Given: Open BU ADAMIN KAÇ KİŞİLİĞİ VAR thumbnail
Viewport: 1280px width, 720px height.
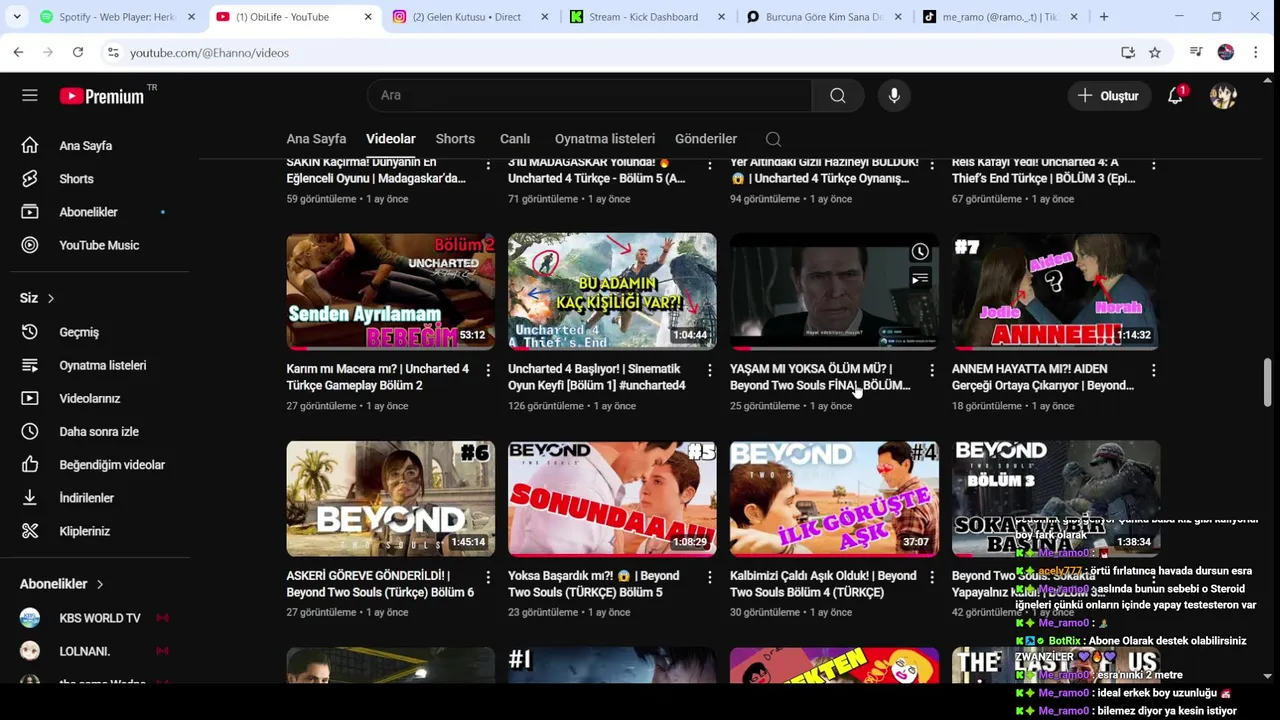Looking at the screenshot, I should click(612, 291).
